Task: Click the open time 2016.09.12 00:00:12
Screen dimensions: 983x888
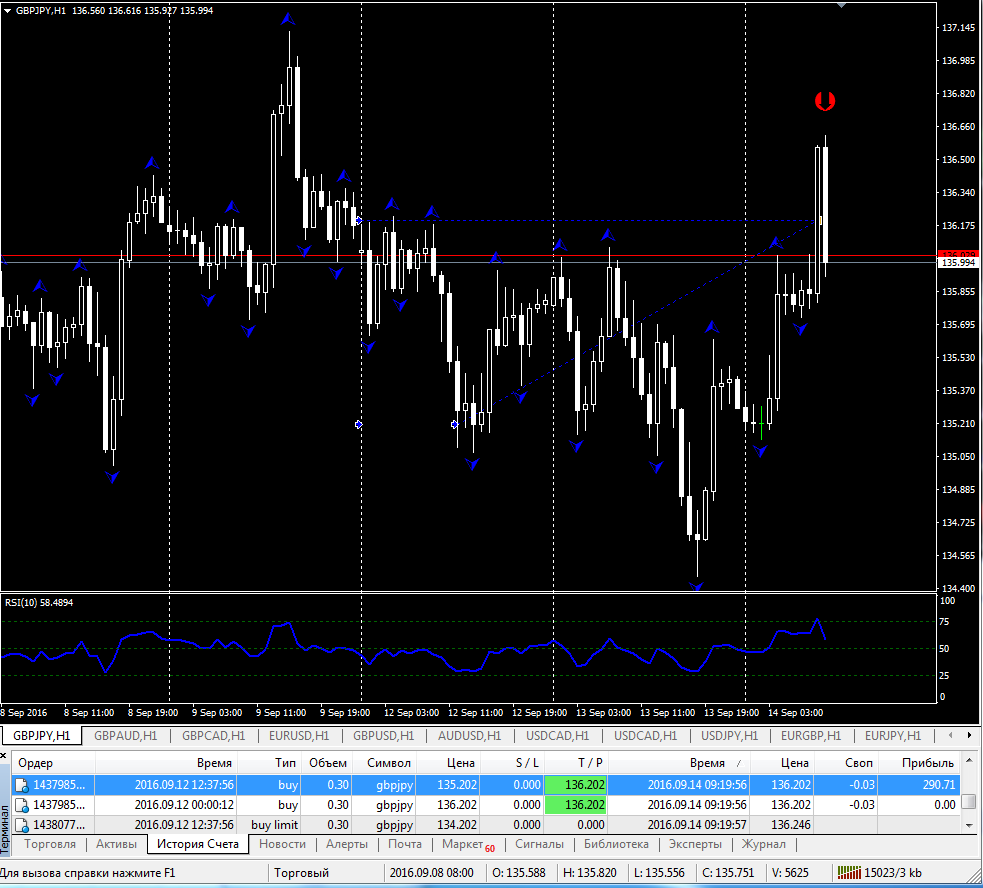Action: (x=184, y=805)
